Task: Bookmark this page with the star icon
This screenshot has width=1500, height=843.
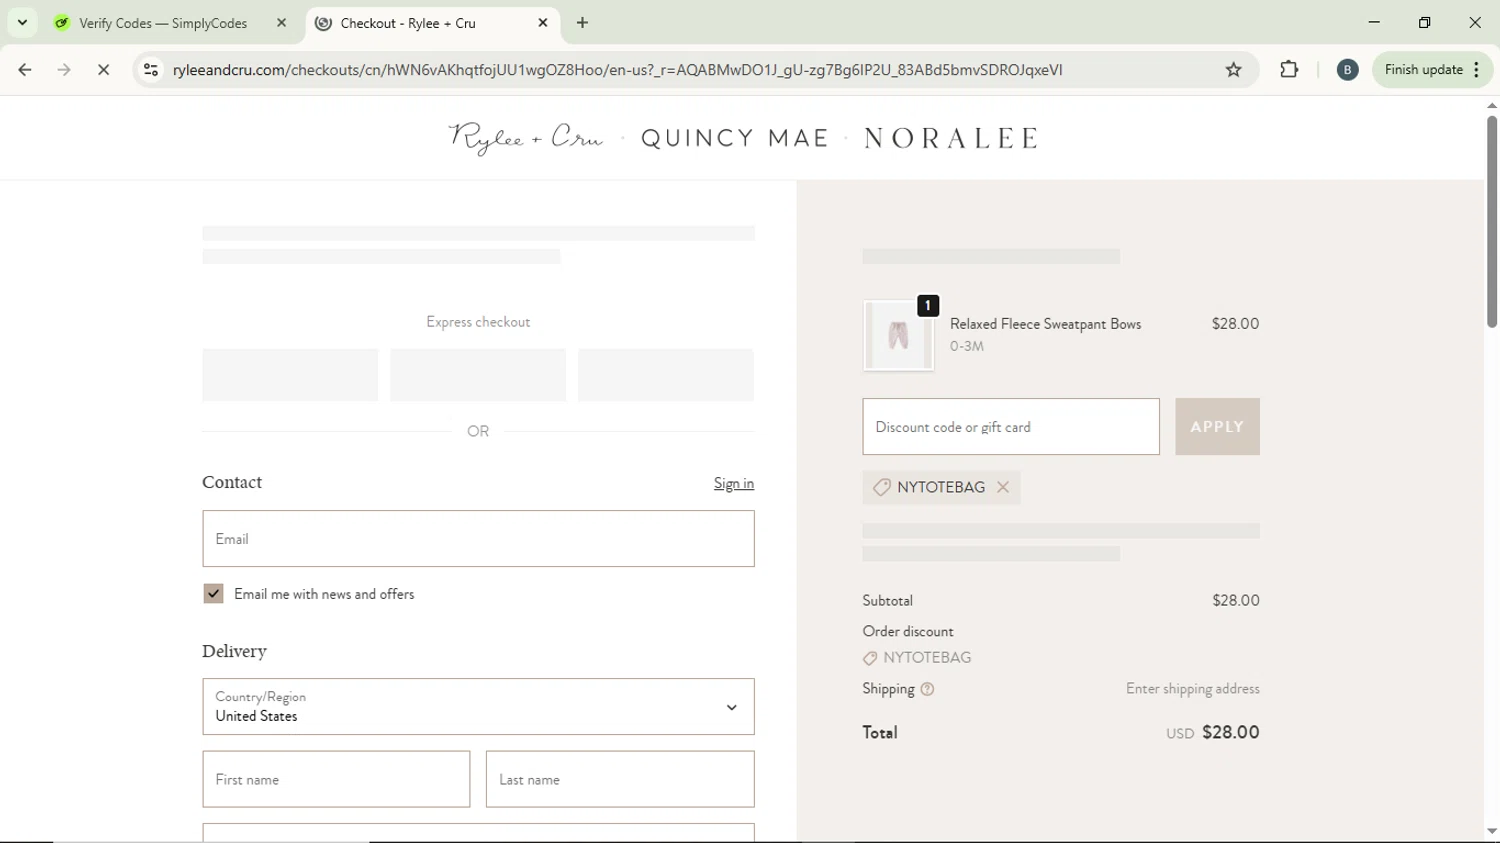Action: [1233, 70]
